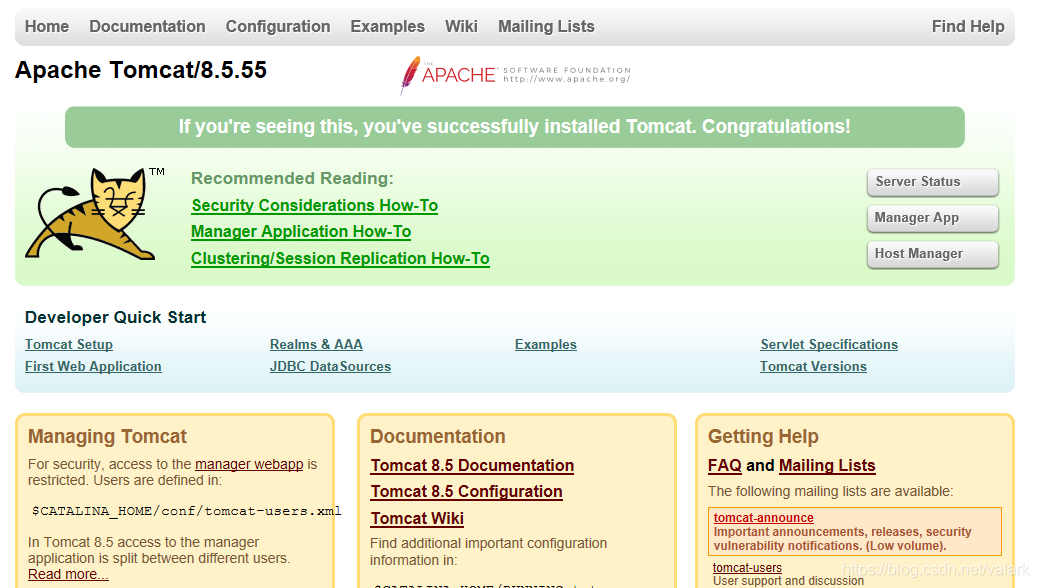Open Tomcat 8.5 Documentation link
This screenshot has width=1039, height=588.
[x=472, y=465]
